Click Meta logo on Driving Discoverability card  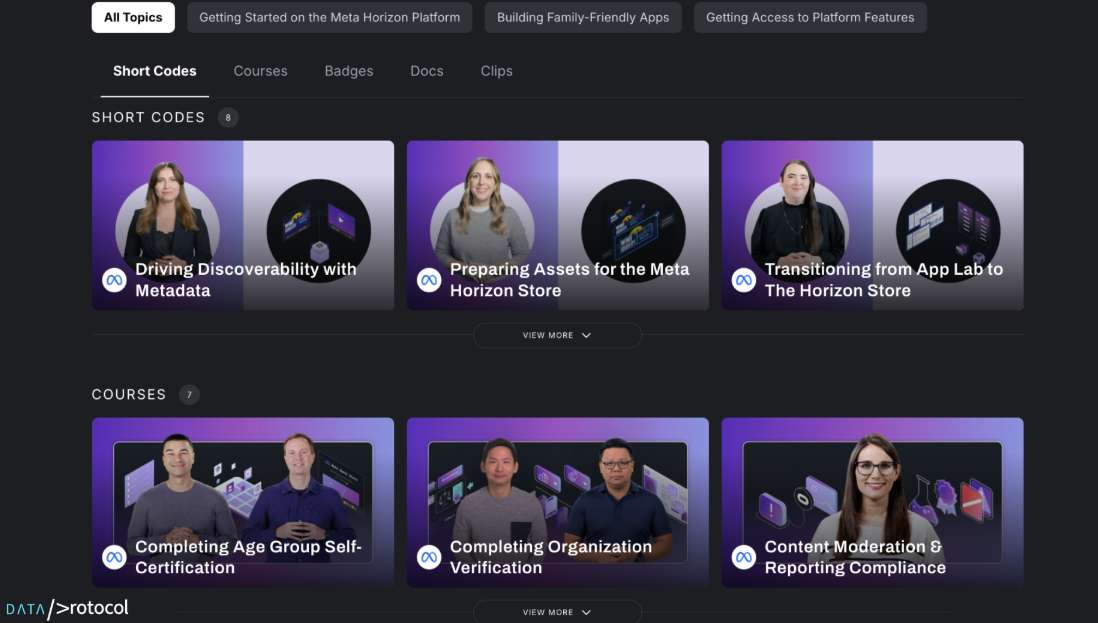[115, 280]
